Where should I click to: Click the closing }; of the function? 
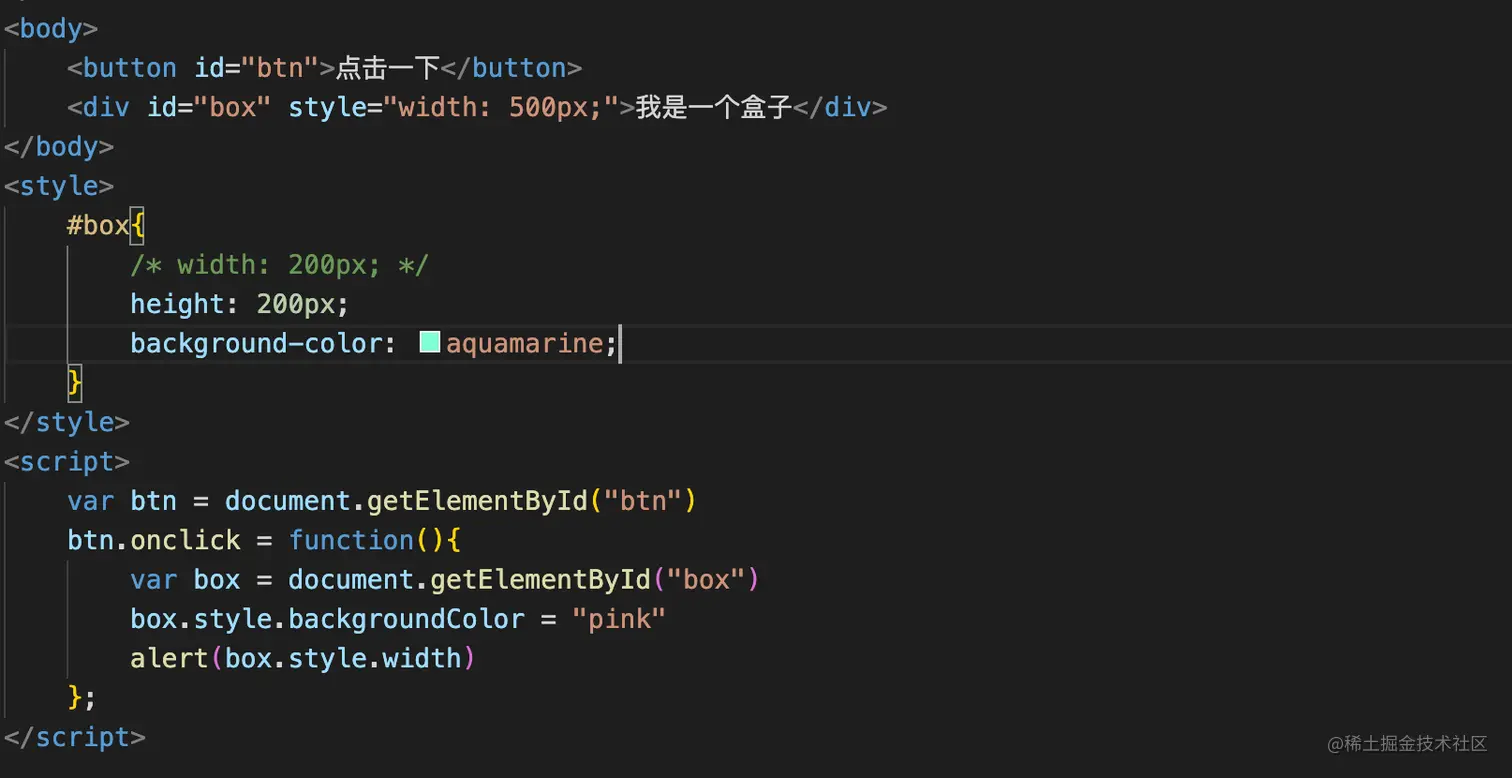[x=82, y=698]
